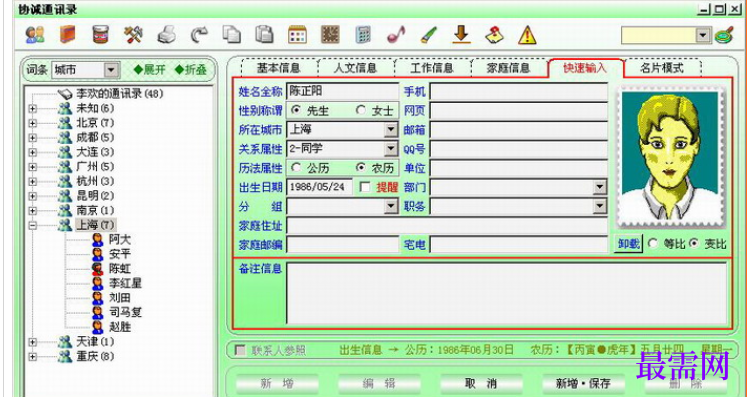Click the person icon next to 赵胜
Viewport: 748px width, 397px height.
tap(98, 327)
